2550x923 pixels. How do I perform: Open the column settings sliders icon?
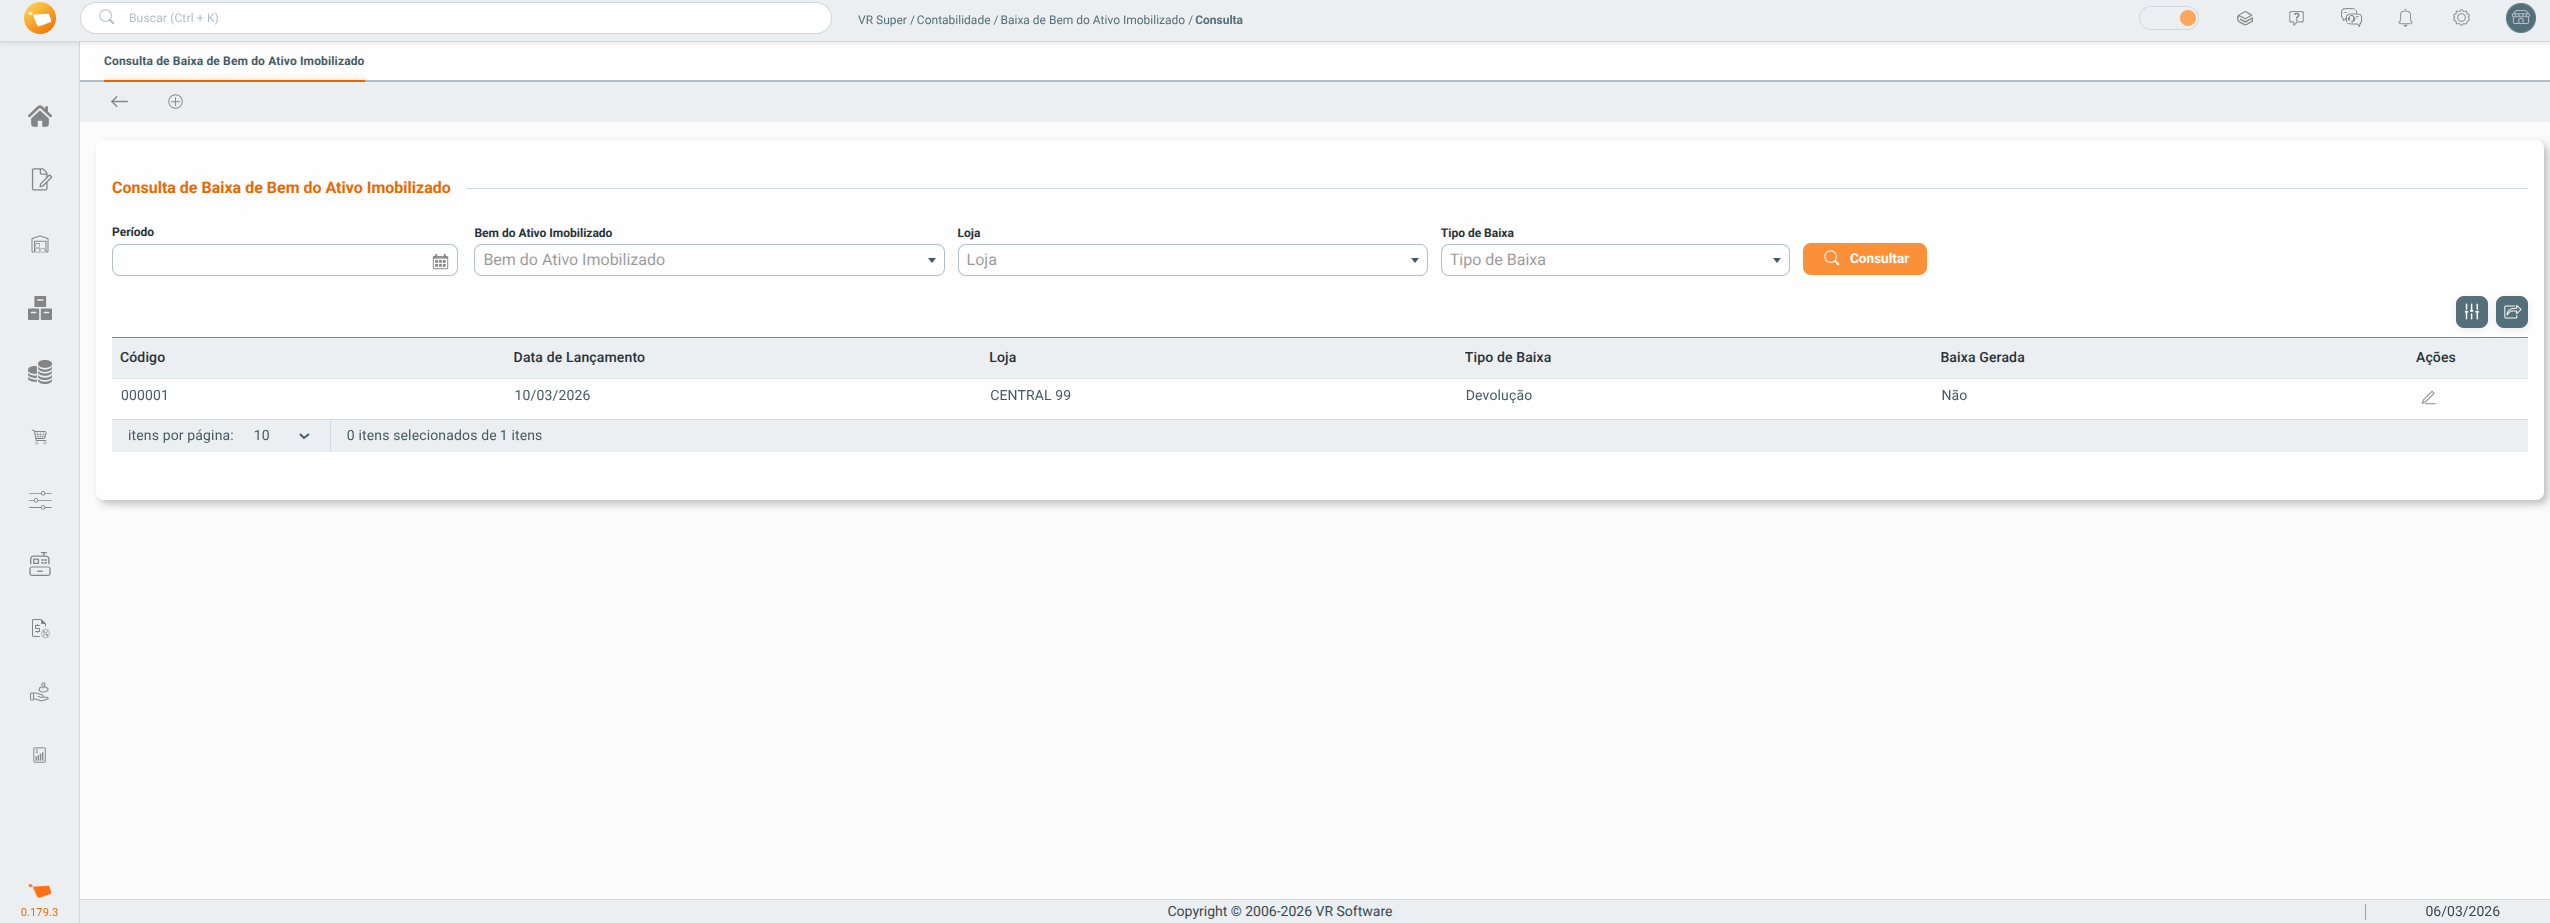pos(2471,312)
